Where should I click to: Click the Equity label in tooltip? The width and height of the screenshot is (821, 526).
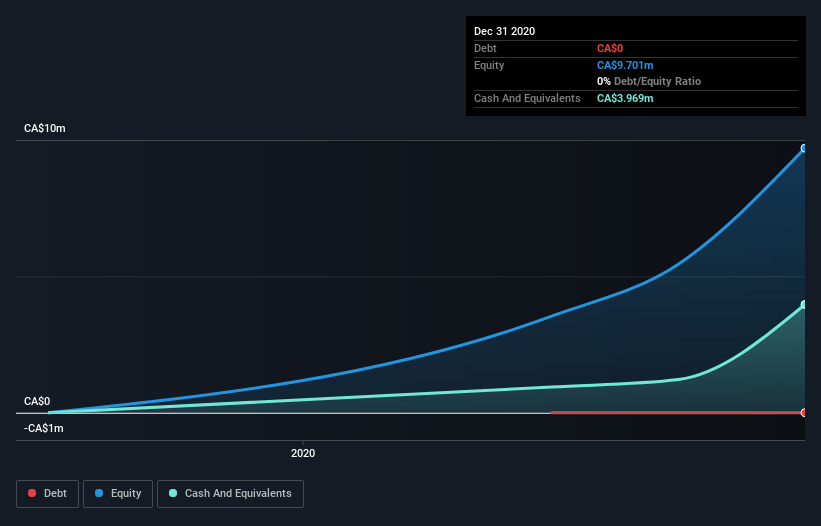coord(489,65)
